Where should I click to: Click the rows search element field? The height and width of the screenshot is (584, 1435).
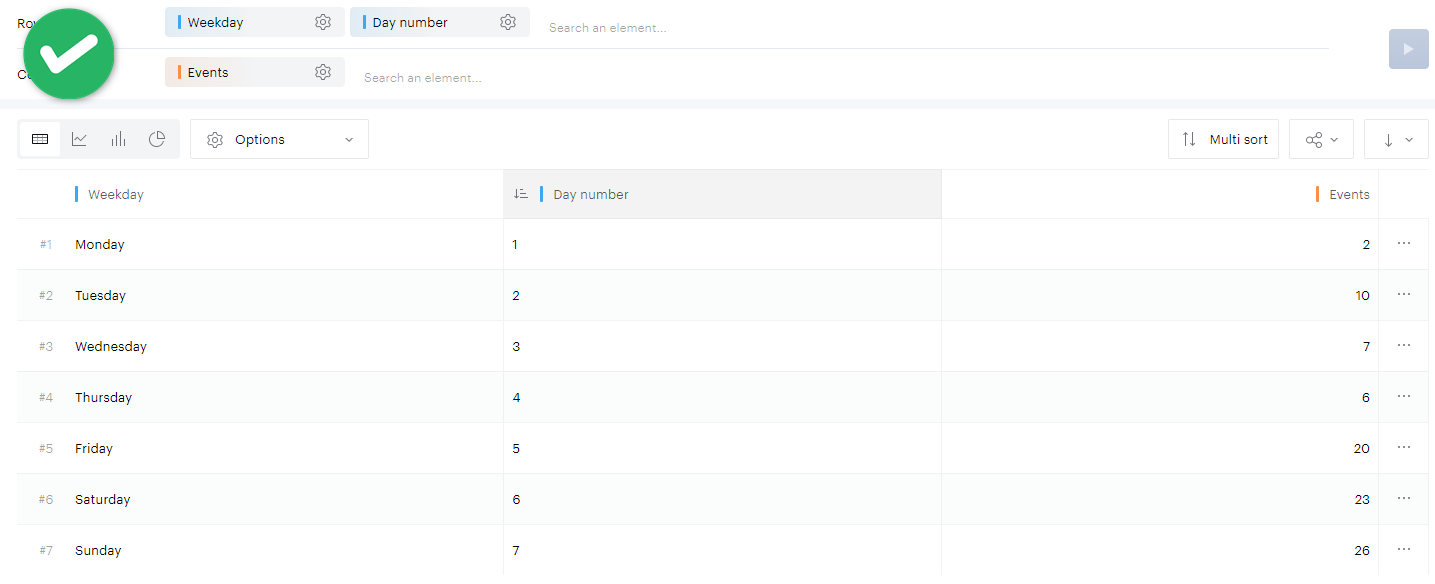click(x=608, y=28)
